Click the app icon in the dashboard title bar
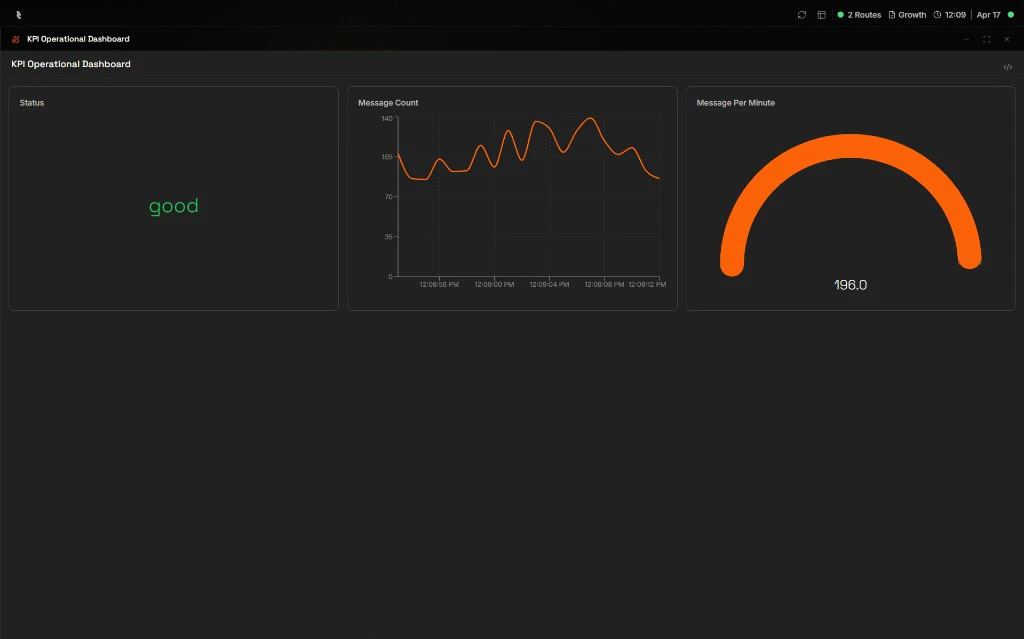 point(14,38)
